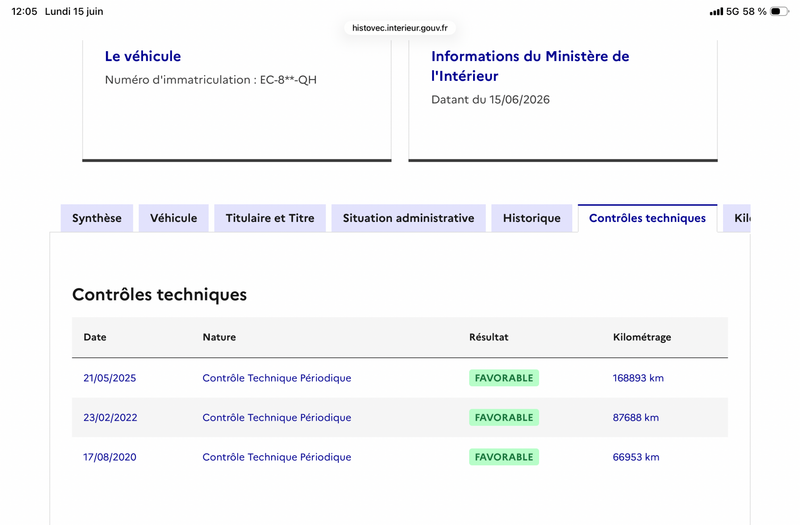800x525 pixels.
Task: Open the Synthèse tab
Action: pos(96,218)
